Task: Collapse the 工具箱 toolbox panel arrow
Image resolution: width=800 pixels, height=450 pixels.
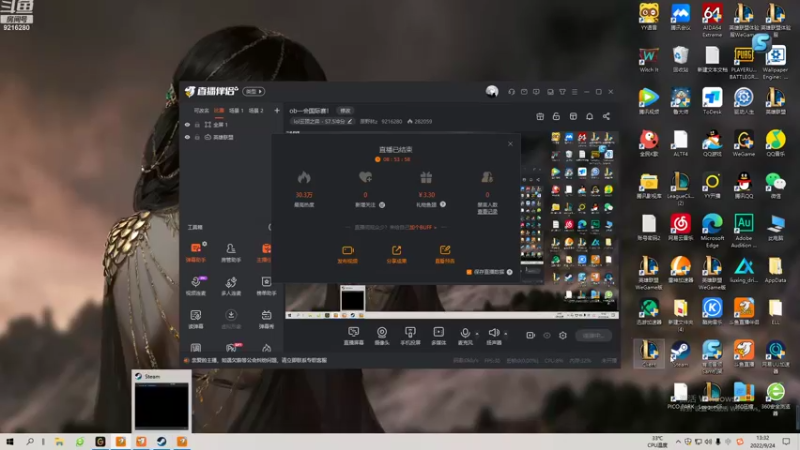Action: [269, 227]
